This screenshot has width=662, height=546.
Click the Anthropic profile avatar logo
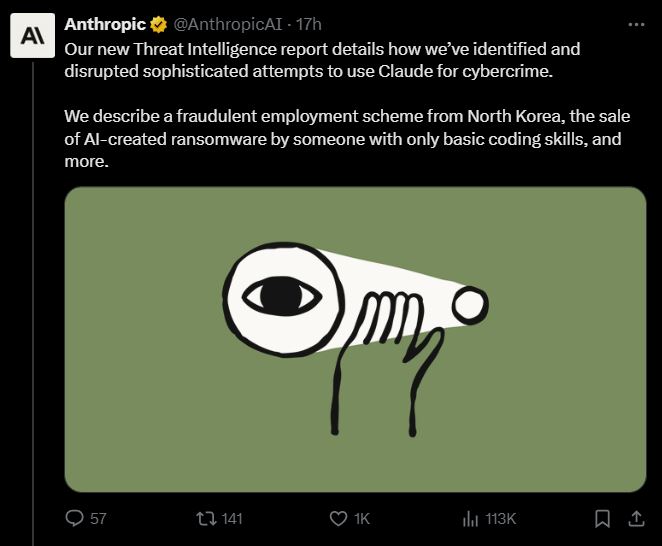(x=32, y=38)
